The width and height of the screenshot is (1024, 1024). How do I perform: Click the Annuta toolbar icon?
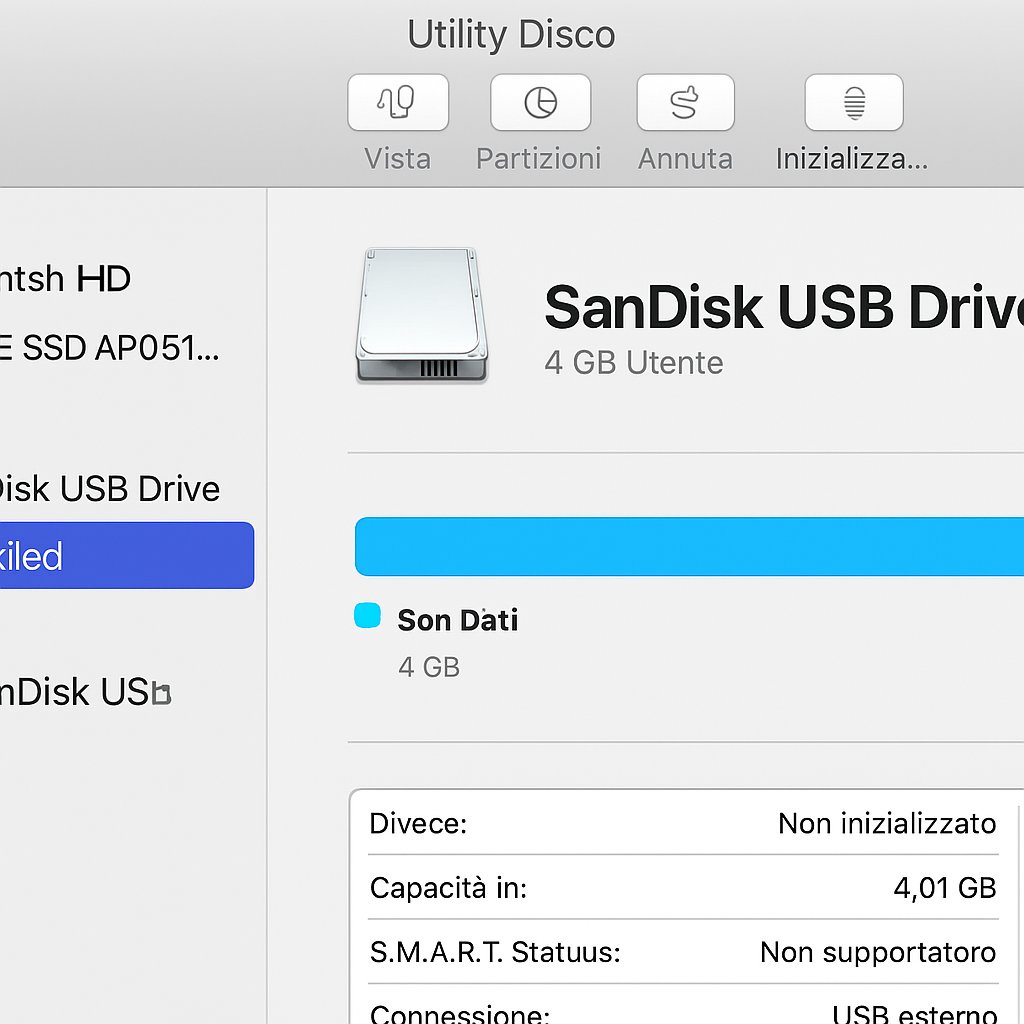[685, 103]
